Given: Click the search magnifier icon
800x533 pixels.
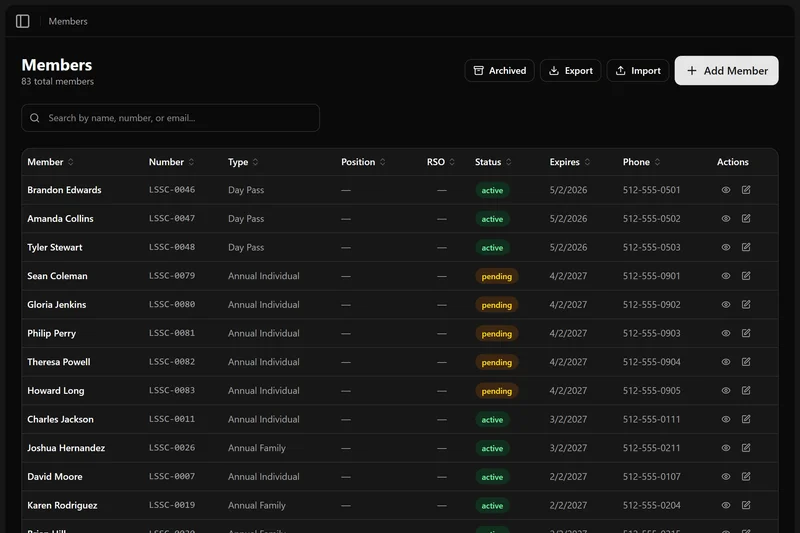Looking at the screenshot, I should (x=35, y=118).
